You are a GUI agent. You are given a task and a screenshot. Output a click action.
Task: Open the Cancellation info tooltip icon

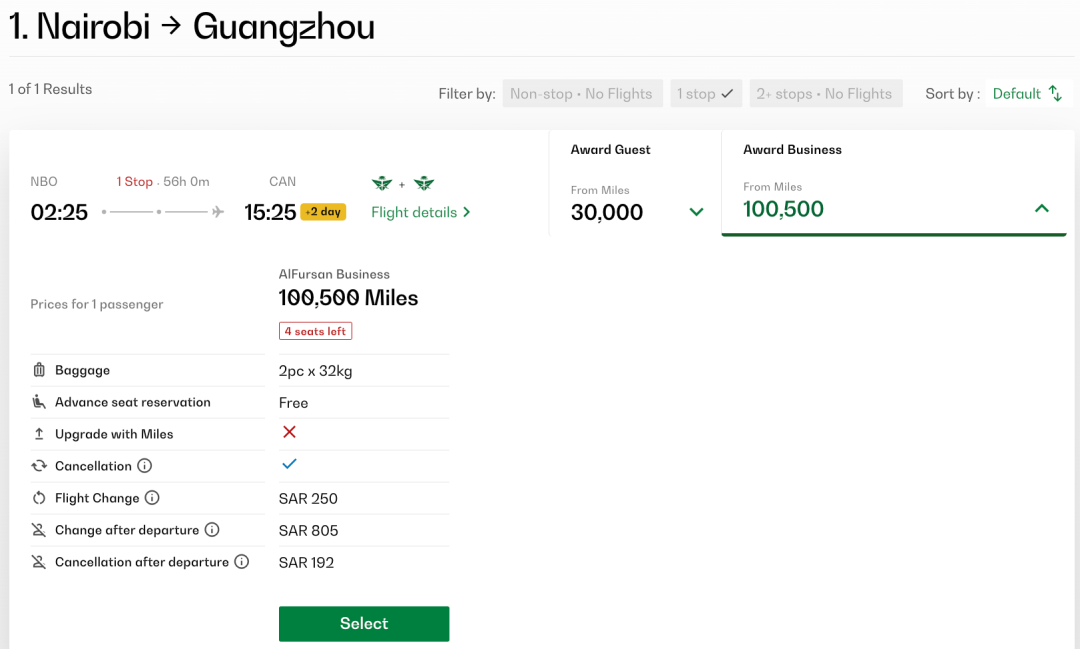[145, 466]
